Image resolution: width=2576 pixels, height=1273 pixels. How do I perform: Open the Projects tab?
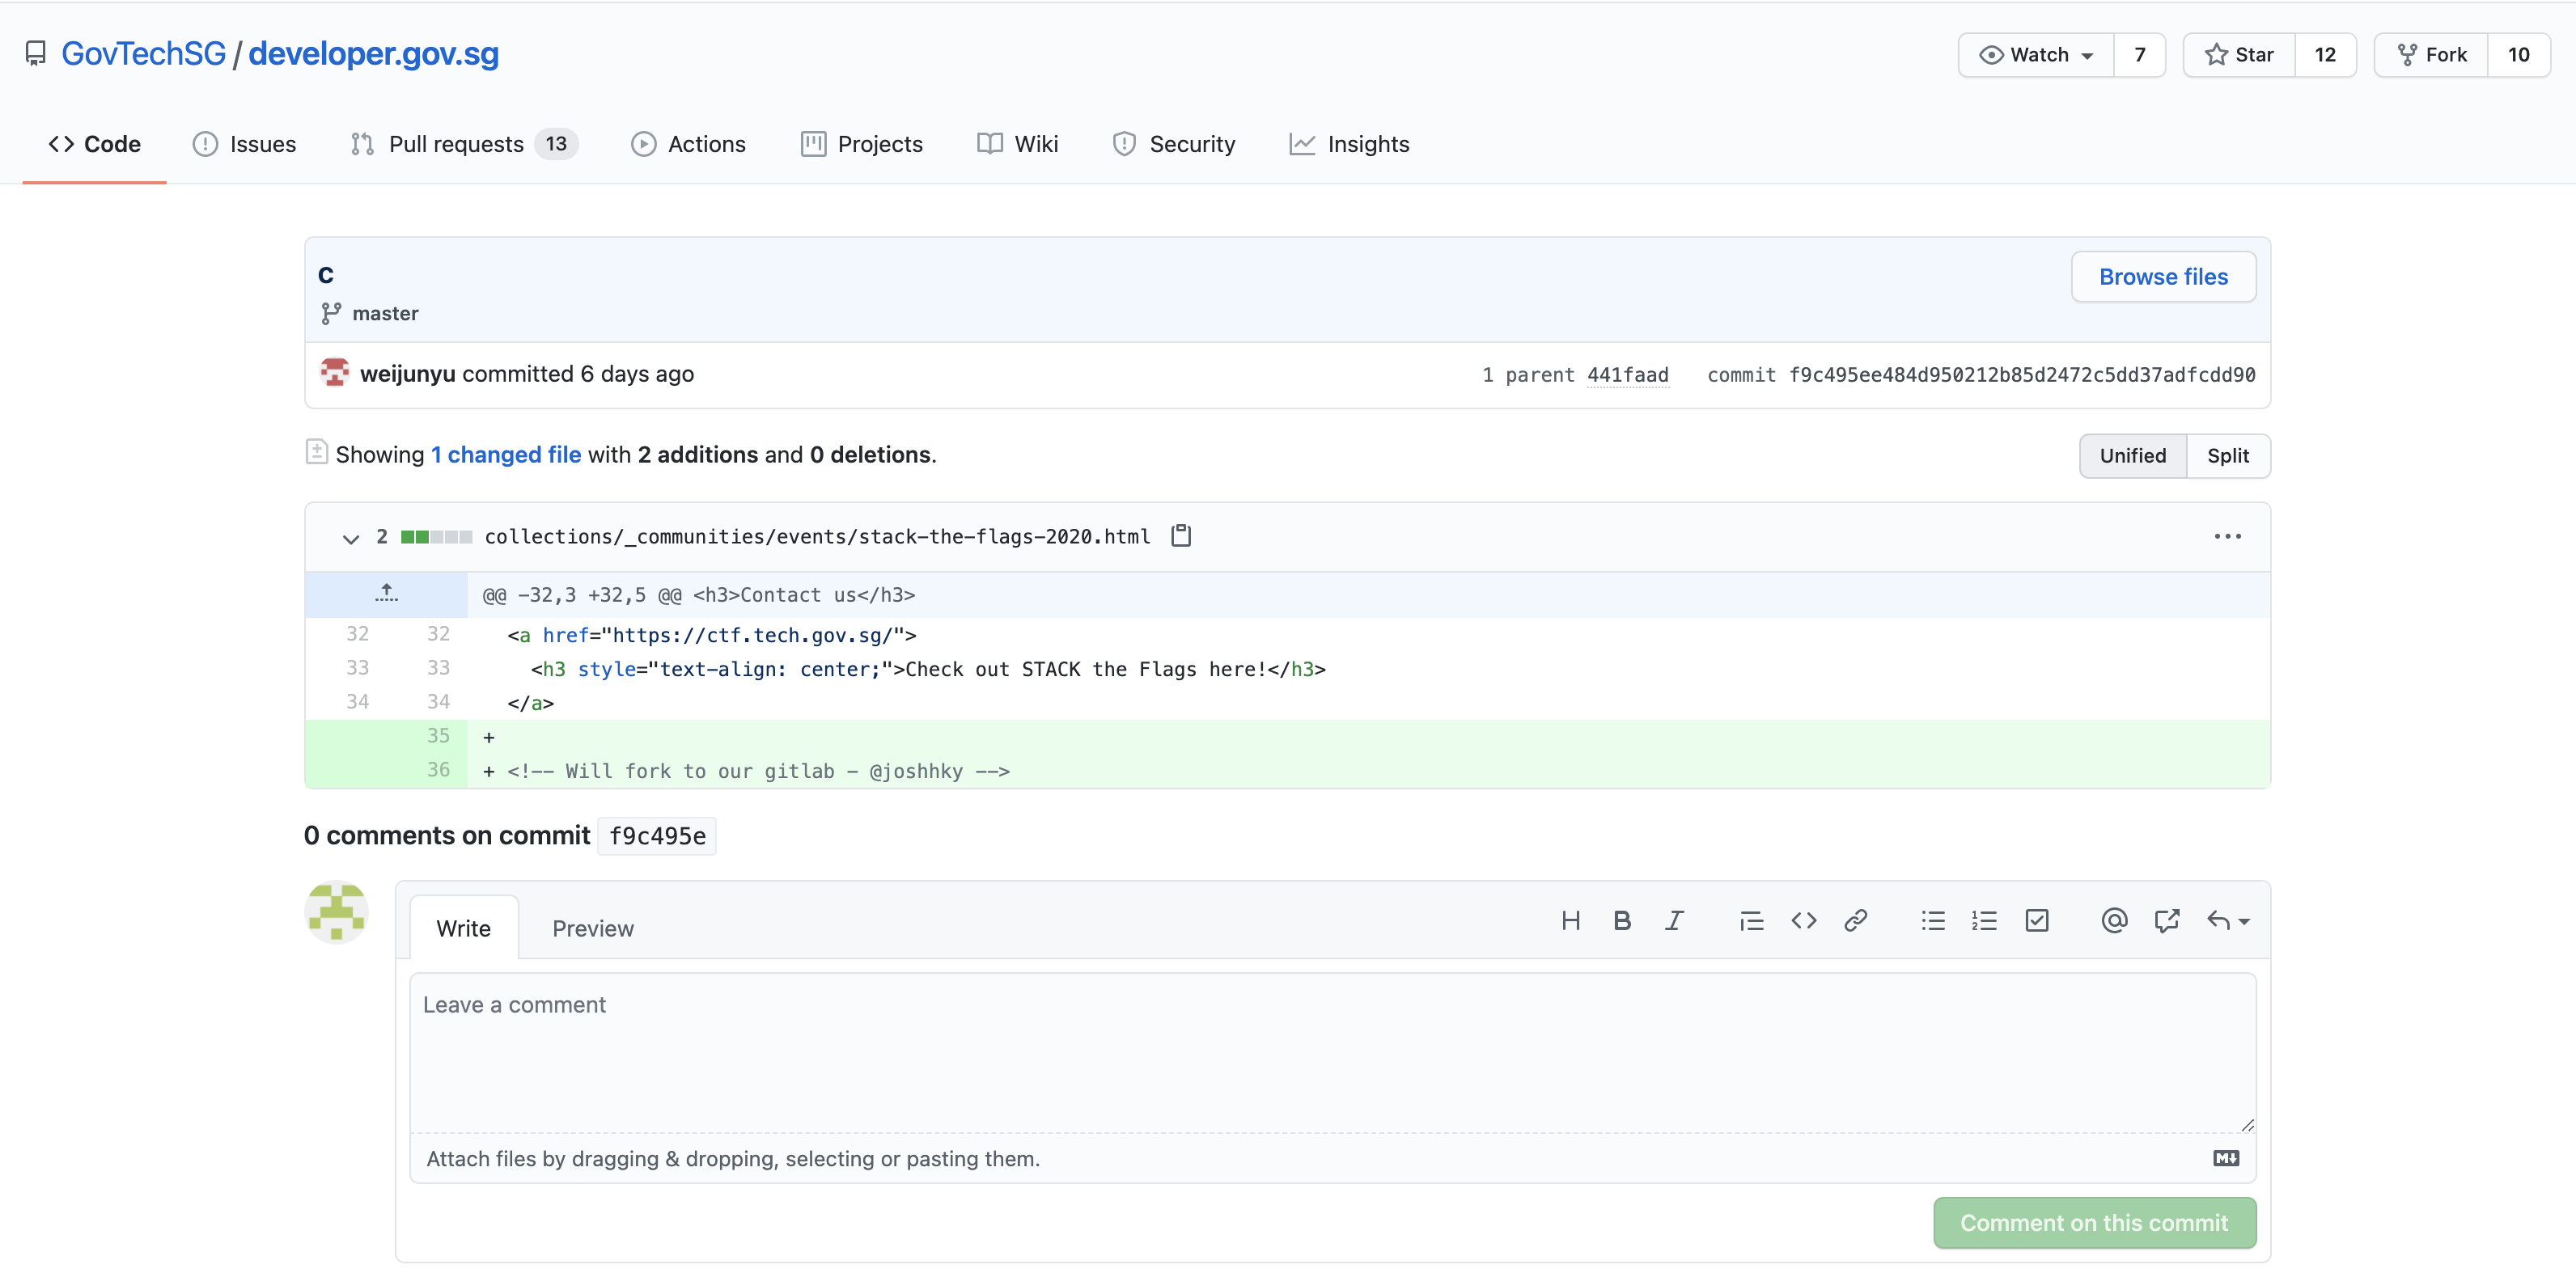tap(861, 144)
